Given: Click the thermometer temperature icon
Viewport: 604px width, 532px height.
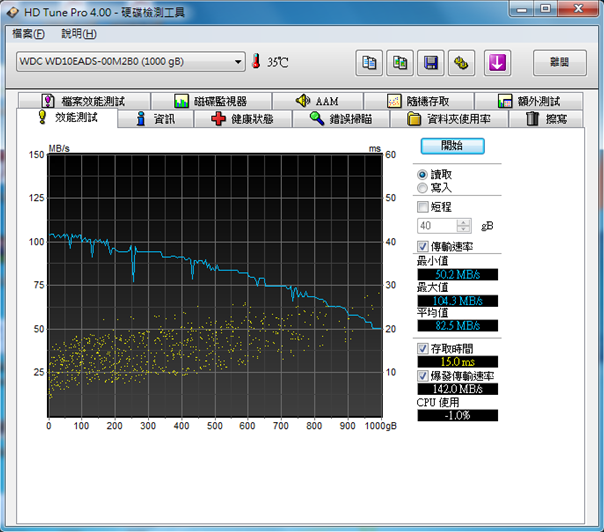Looking at the screenshot, I should click(256, 62).
